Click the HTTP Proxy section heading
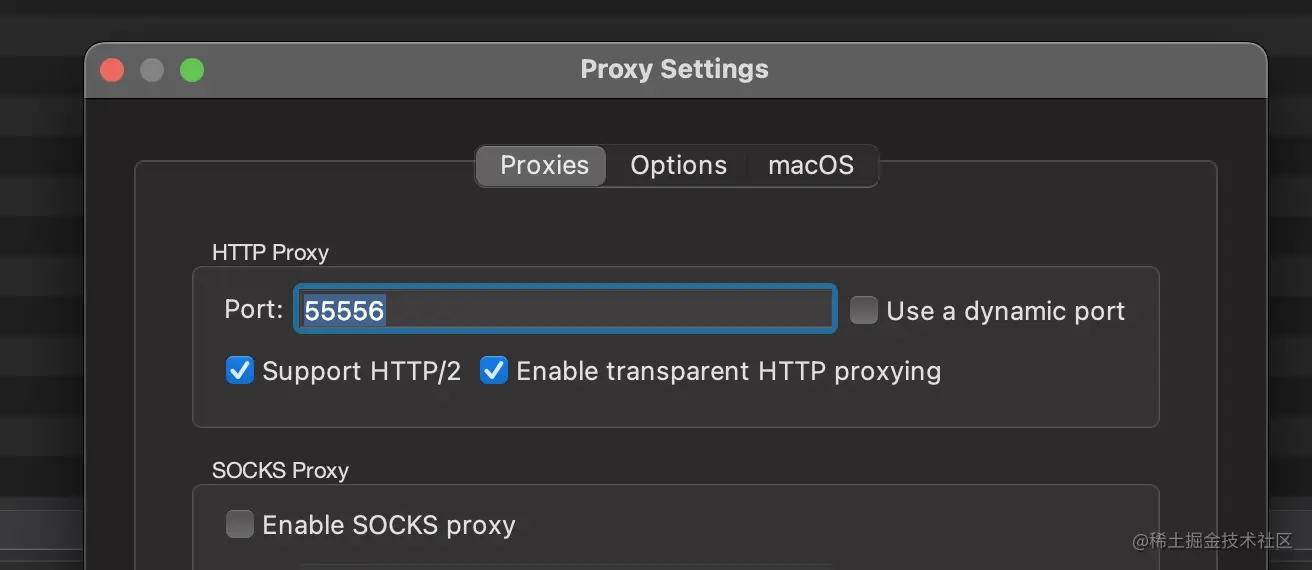This screenshot has height=570, width=1312. [x=270, y=253]
